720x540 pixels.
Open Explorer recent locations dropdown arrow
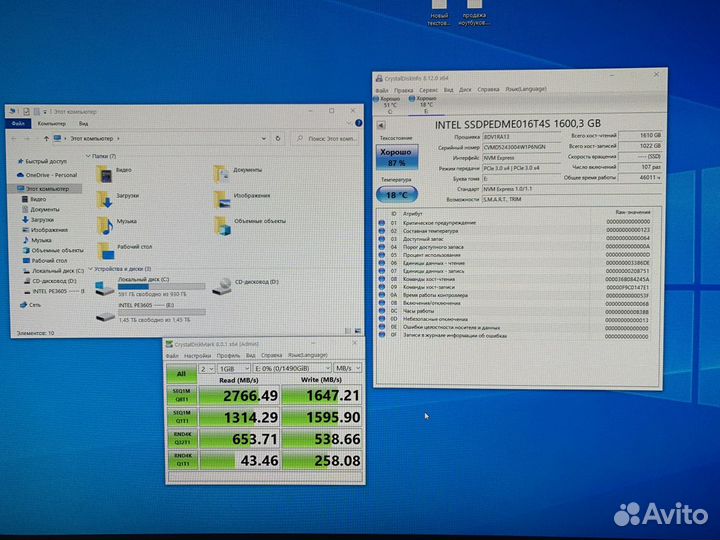(x=36, y=138)
